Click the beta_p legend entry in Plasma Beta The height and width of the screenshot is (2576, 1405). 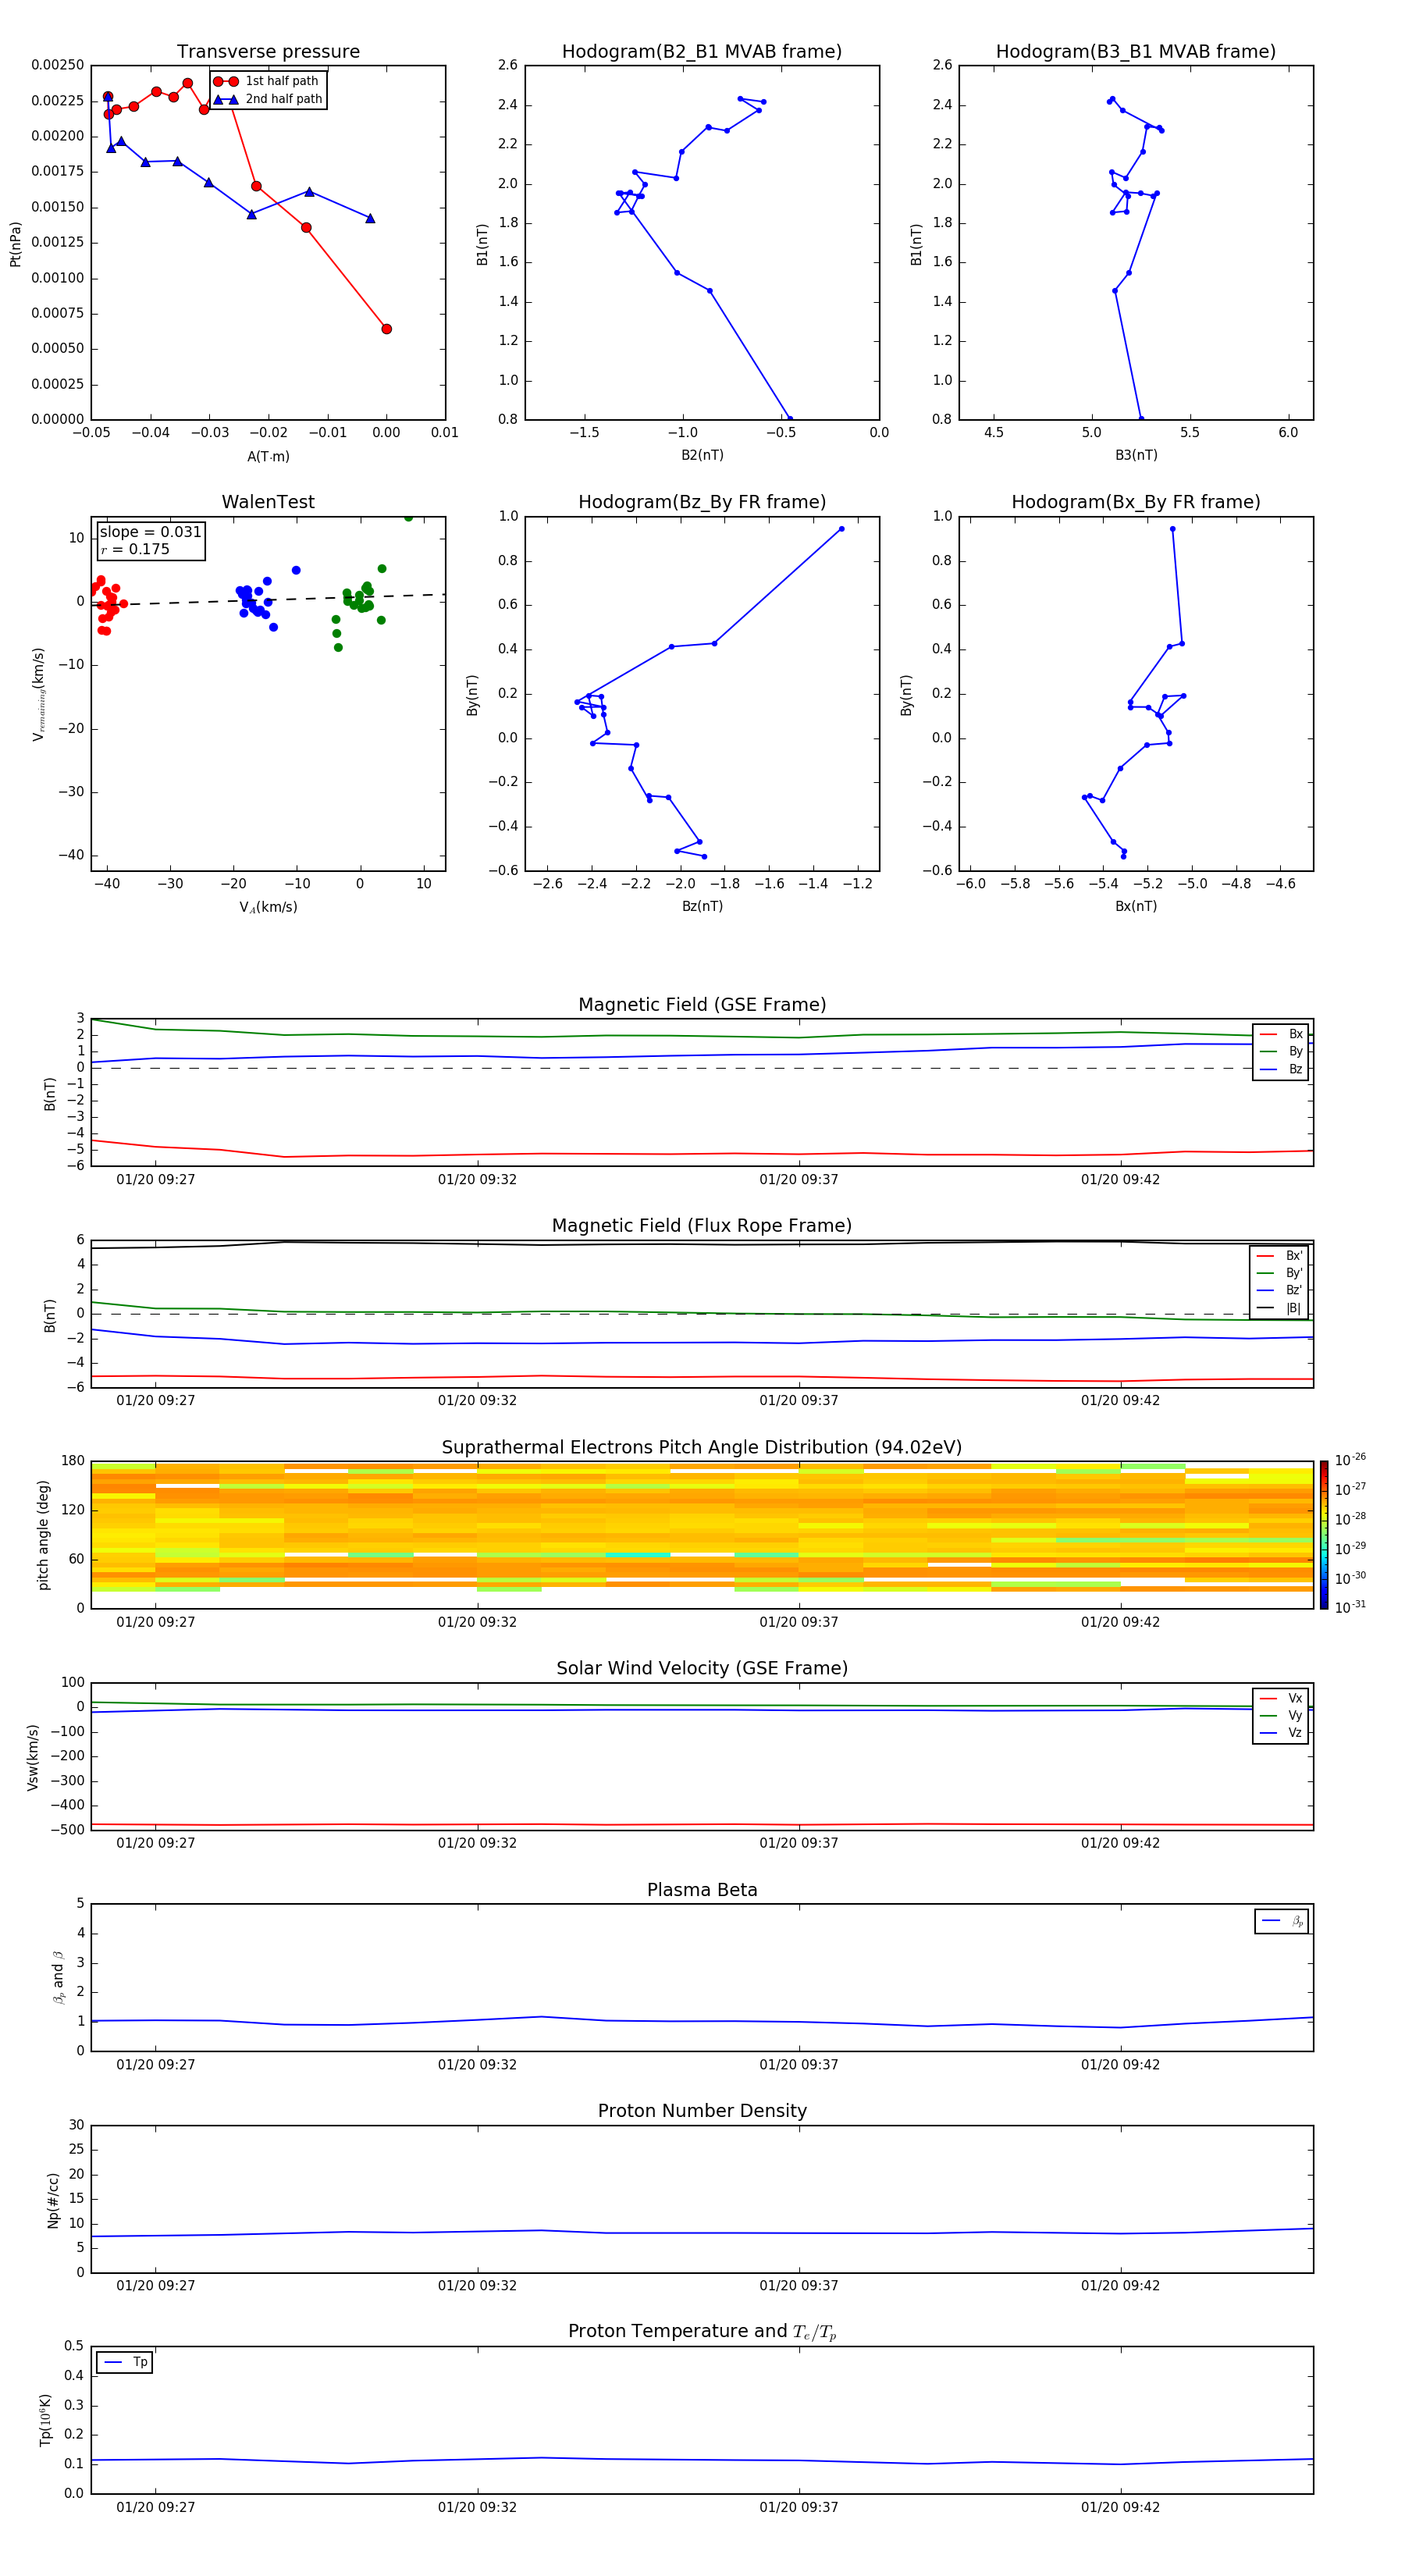click(1282, 1921)
